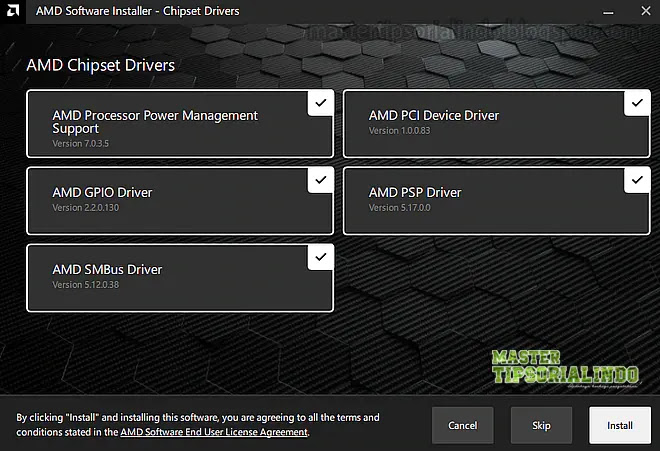Minimize the AMD Software Installer window
Image resolution: width=660 pixels, height=451 pixels.
(608, 11)
